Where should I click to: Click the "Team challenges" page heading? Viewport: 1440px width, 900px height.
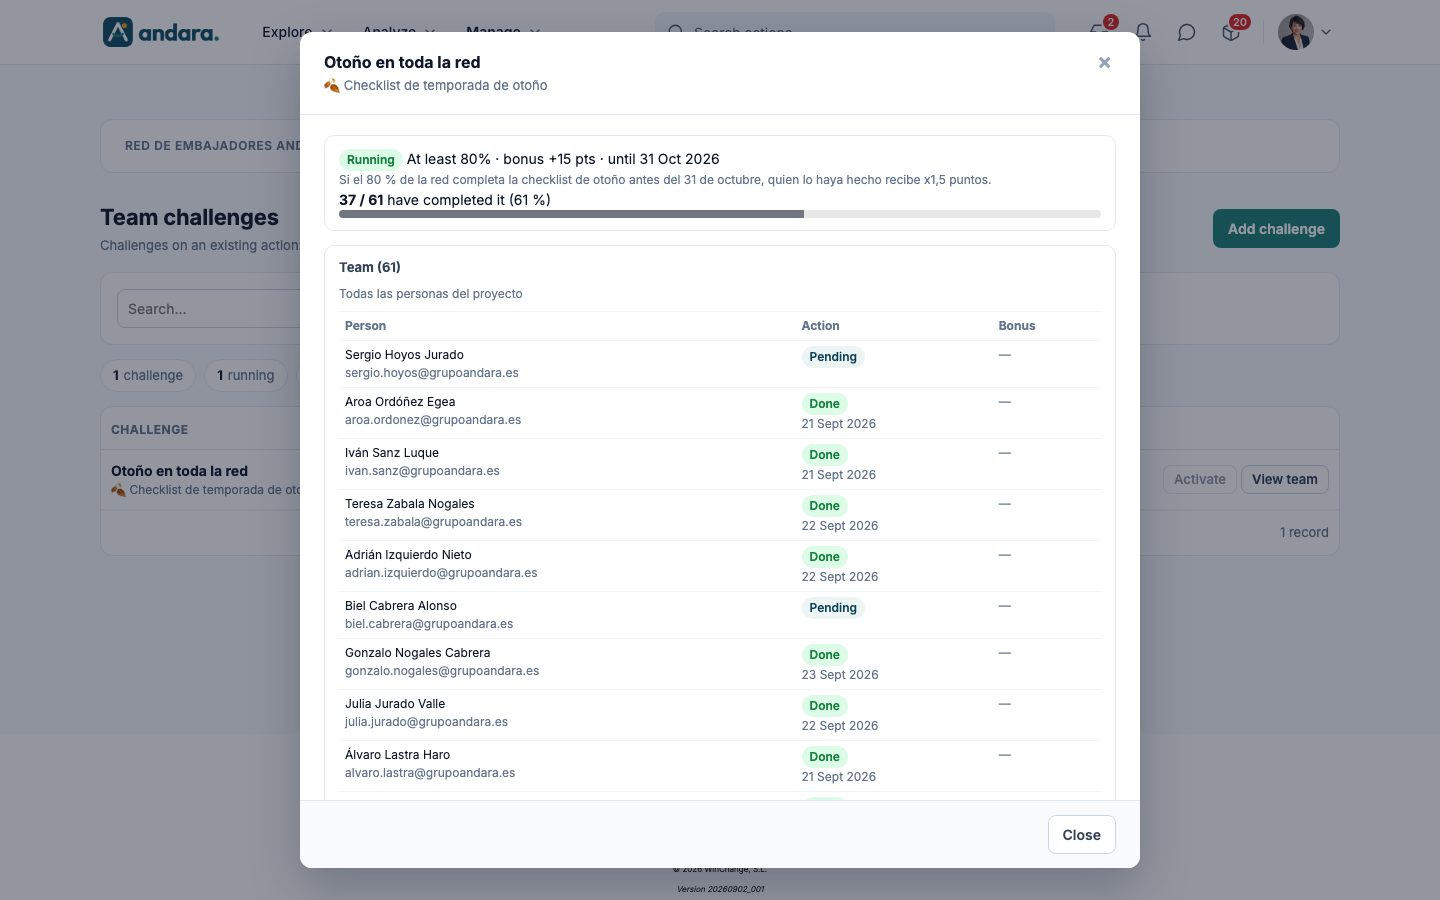pyautogui.click(x=190, y=217)
